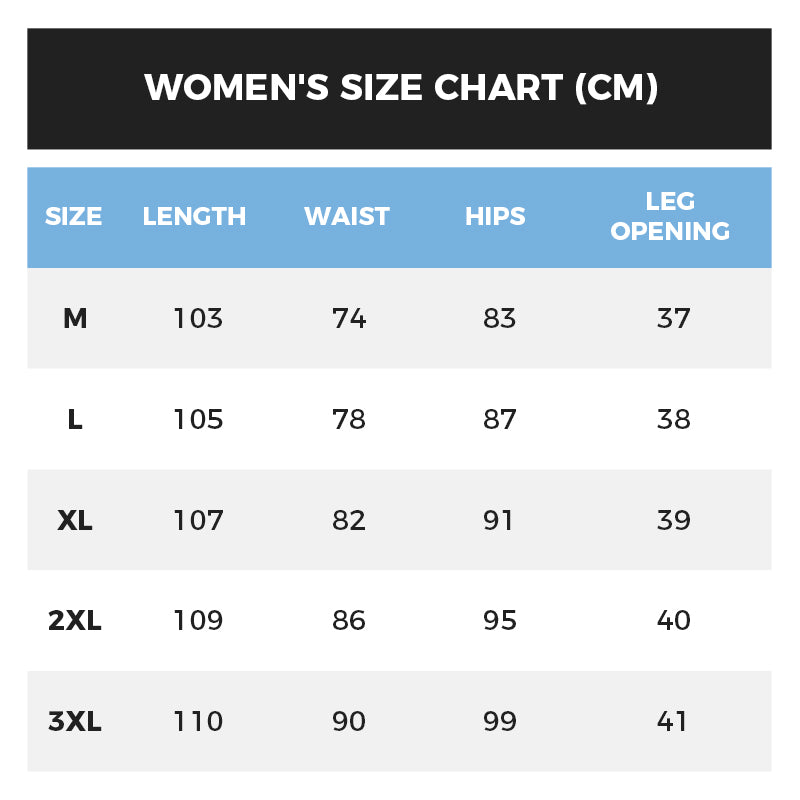Click the XL size row label
This screenshot has width=800, height=800.
[75, 521]
